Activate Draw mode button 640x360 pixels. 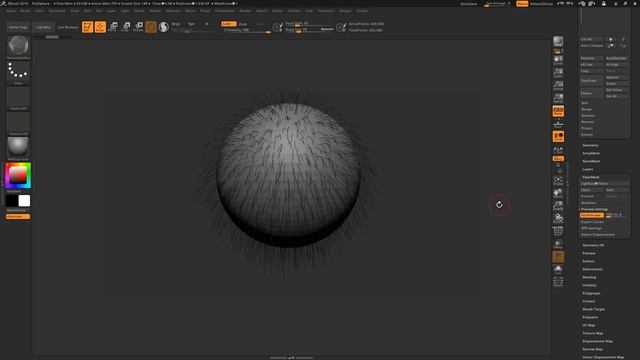100,27
